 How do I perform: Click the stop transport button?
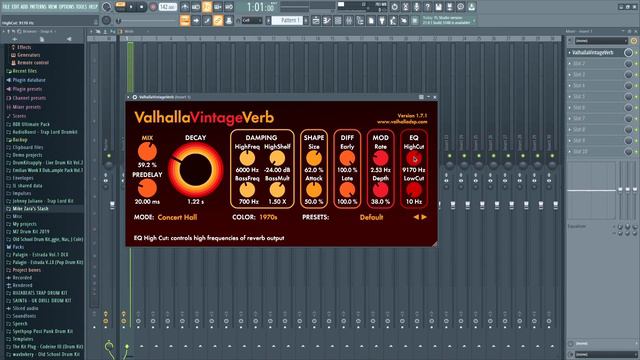tap(142, 7)
